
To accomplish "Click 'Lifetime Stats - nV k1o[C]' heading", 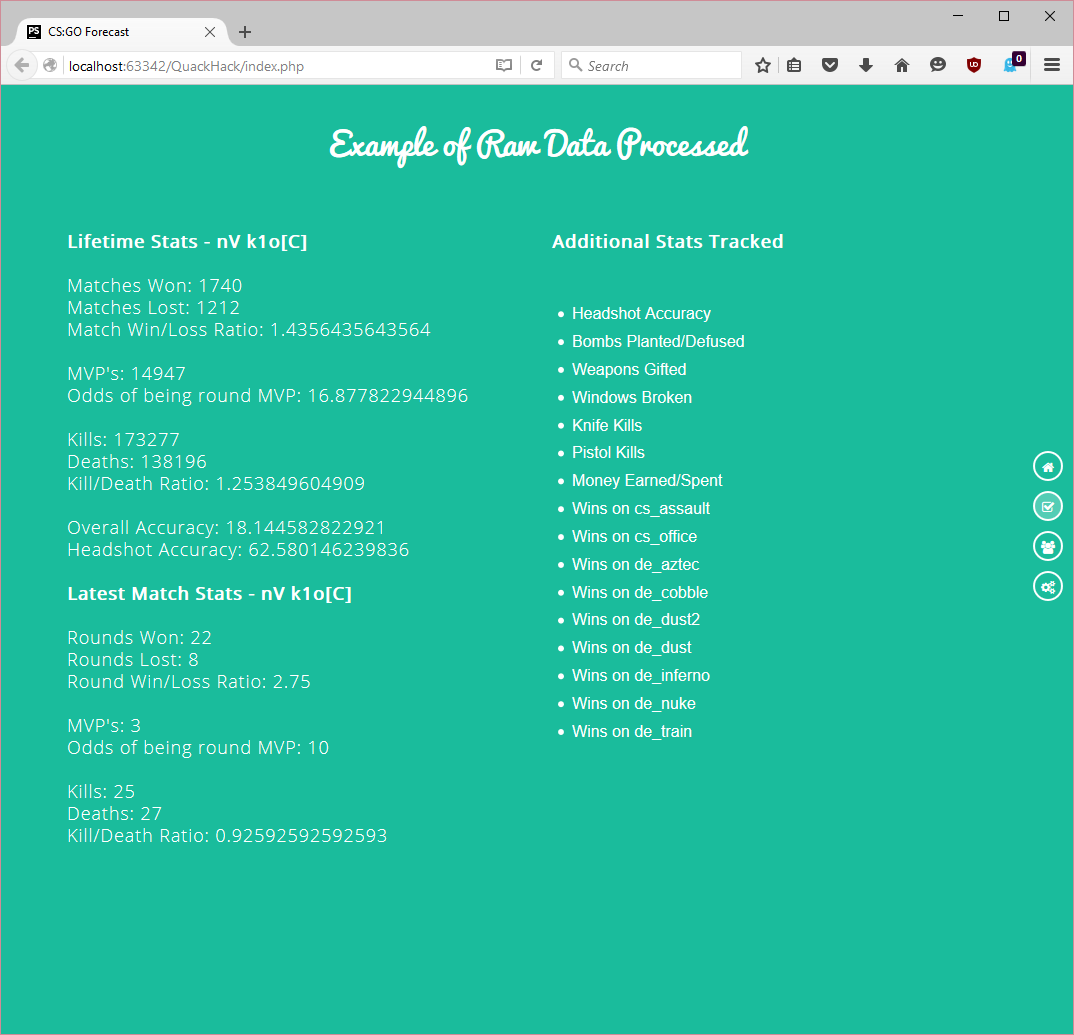I will pos(187,242).
